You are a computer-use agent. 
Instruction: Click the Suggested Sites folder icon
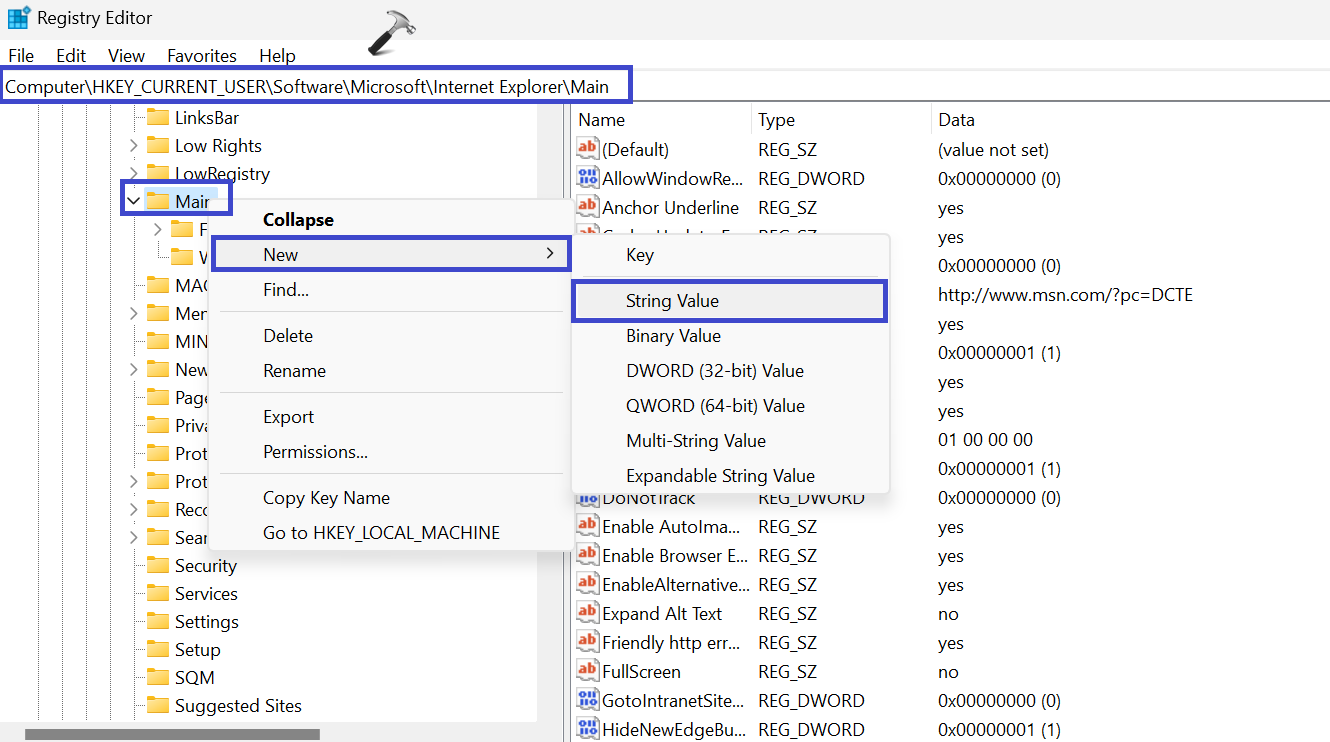(x=158, y=706)
